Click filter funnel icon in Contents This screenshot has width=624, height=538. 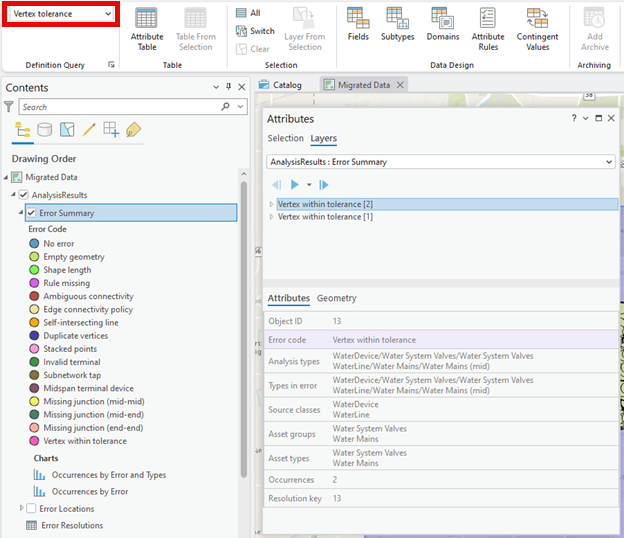click(9, 107)
